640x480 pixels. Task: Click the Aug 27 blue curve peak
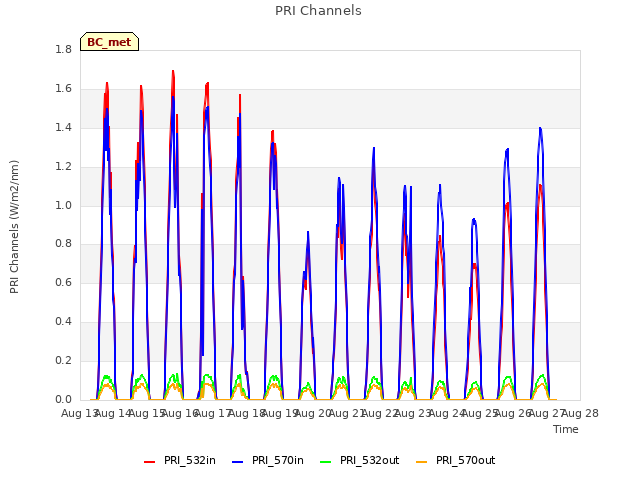click(540, 128)
